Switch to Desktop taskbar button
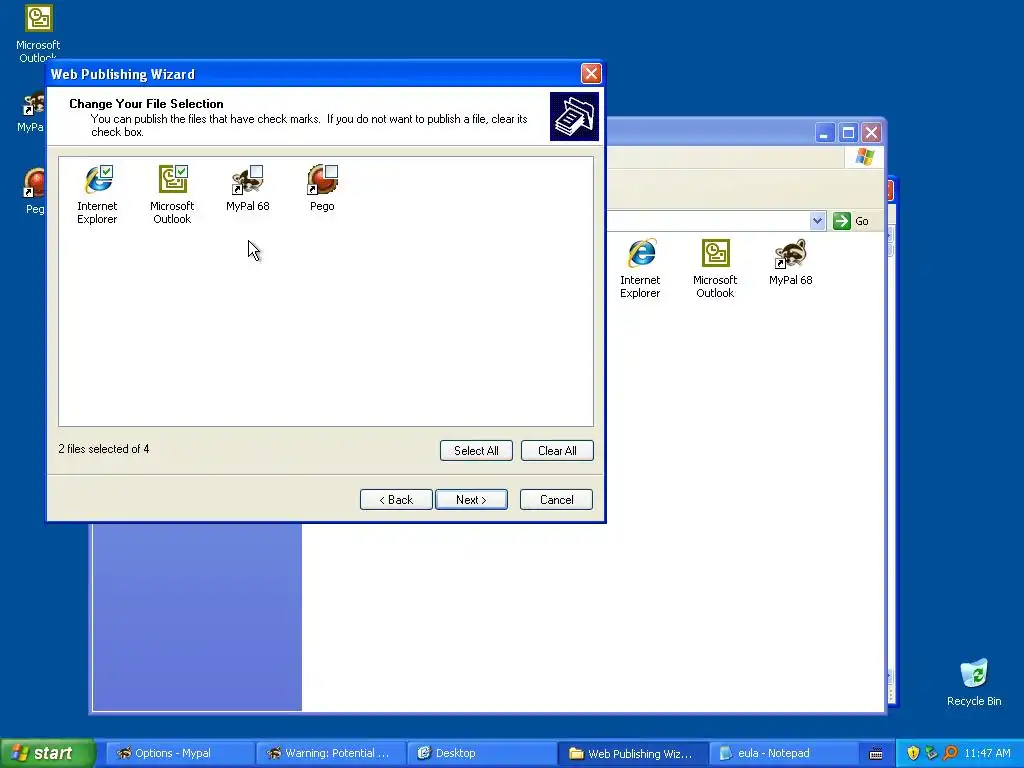 (481, 753)
